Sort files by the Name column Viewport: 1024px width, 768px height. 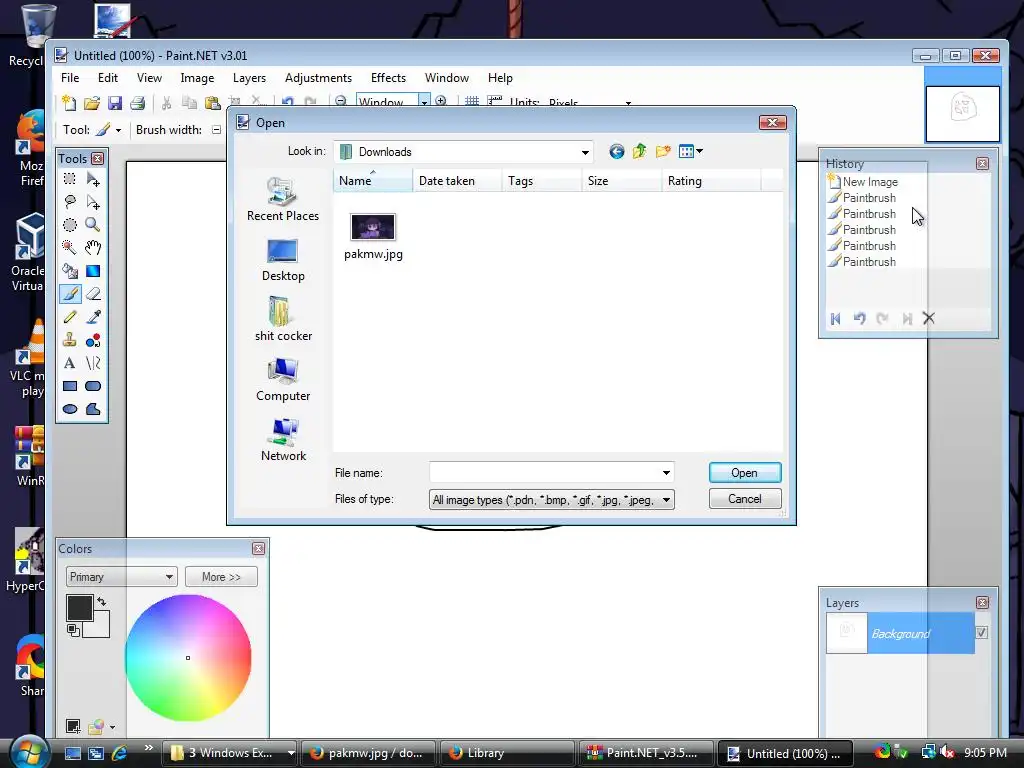pyautogui.click(x=373, y=181)
